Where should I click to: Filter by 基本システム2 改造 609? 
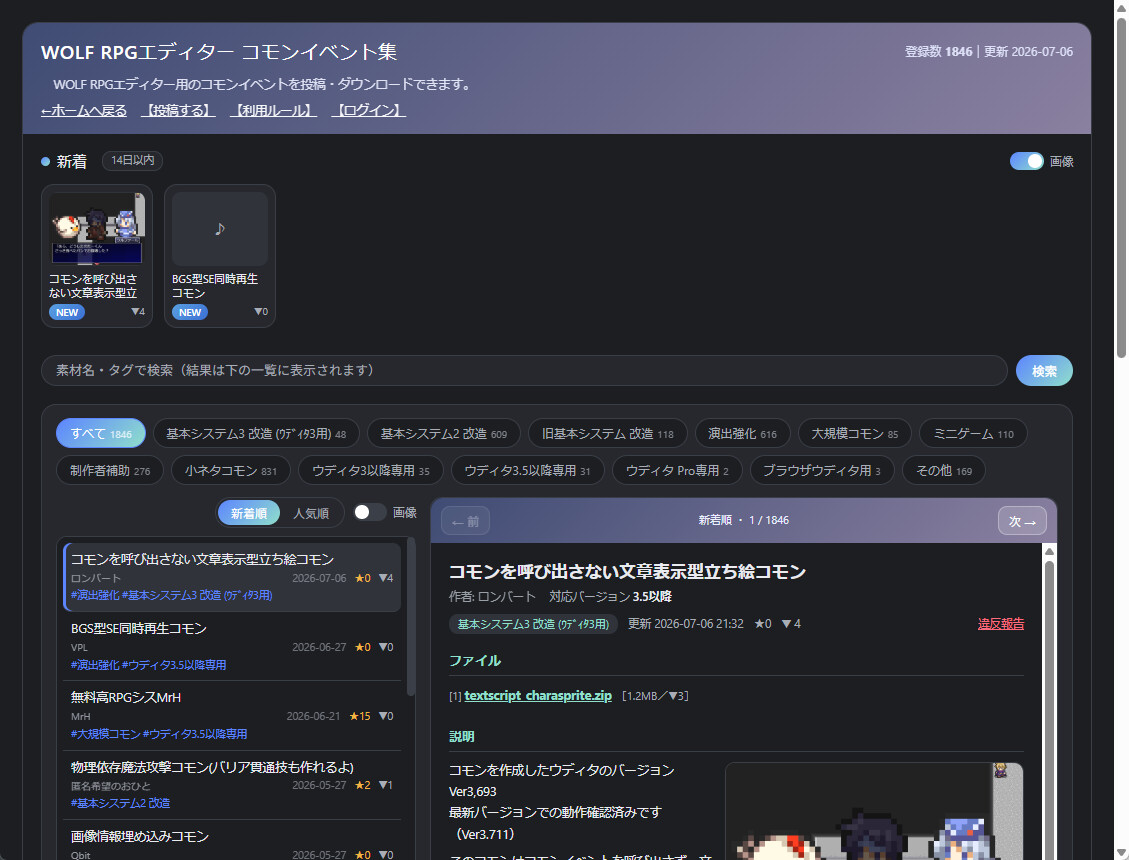click(x=444, y=434)
